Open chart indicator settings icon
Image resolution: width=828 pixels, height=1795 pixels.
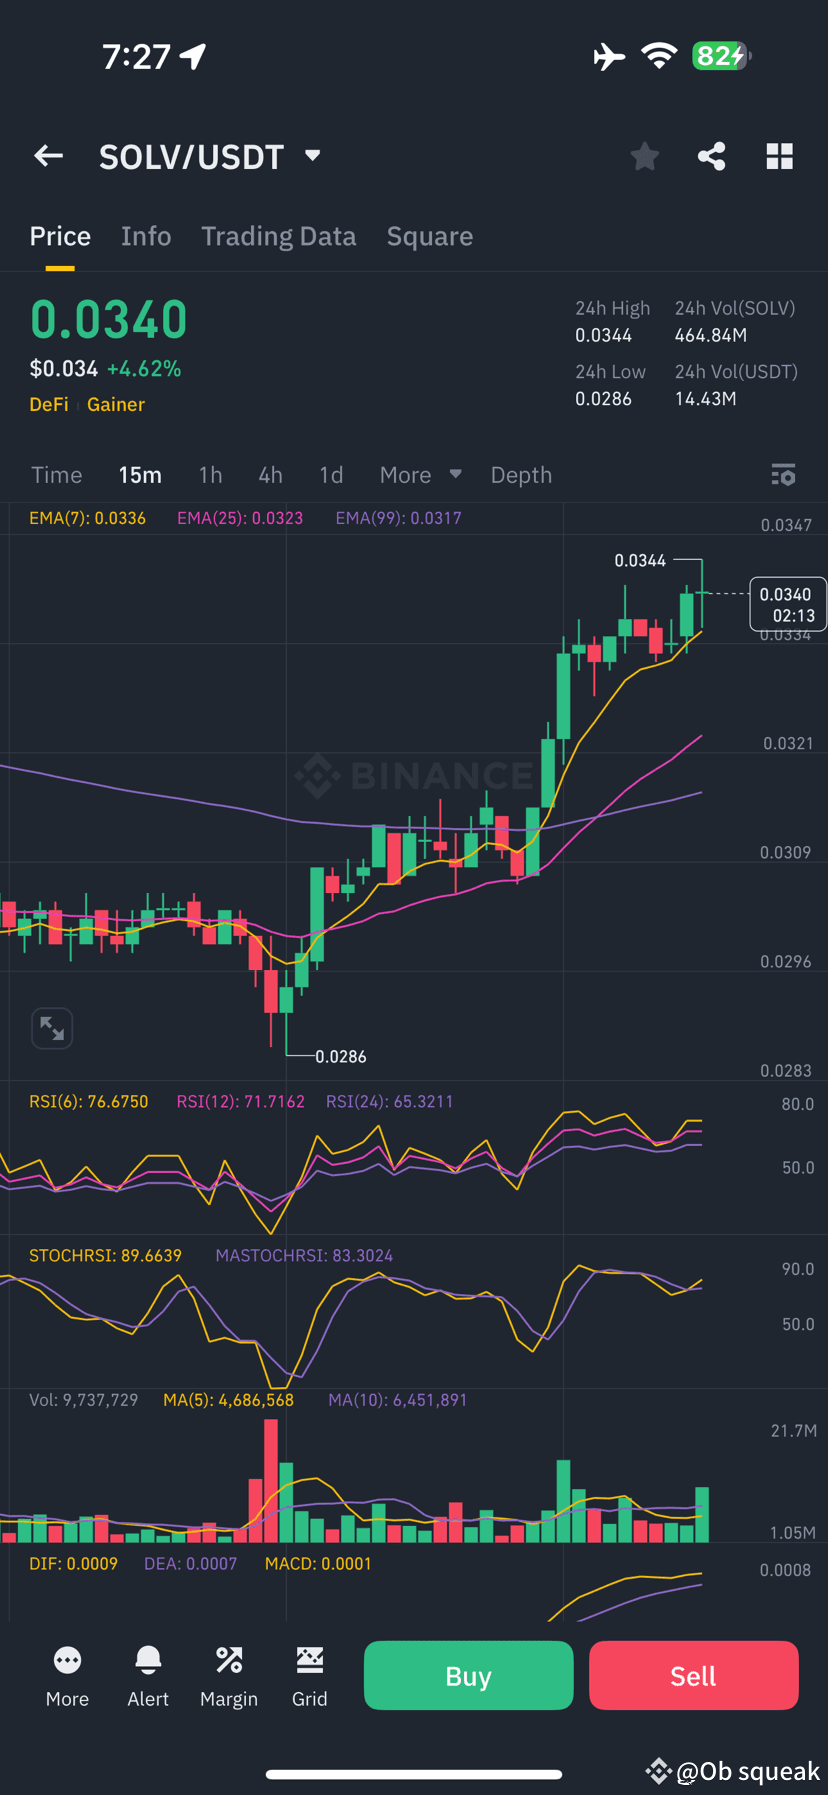tap(783, 475)
